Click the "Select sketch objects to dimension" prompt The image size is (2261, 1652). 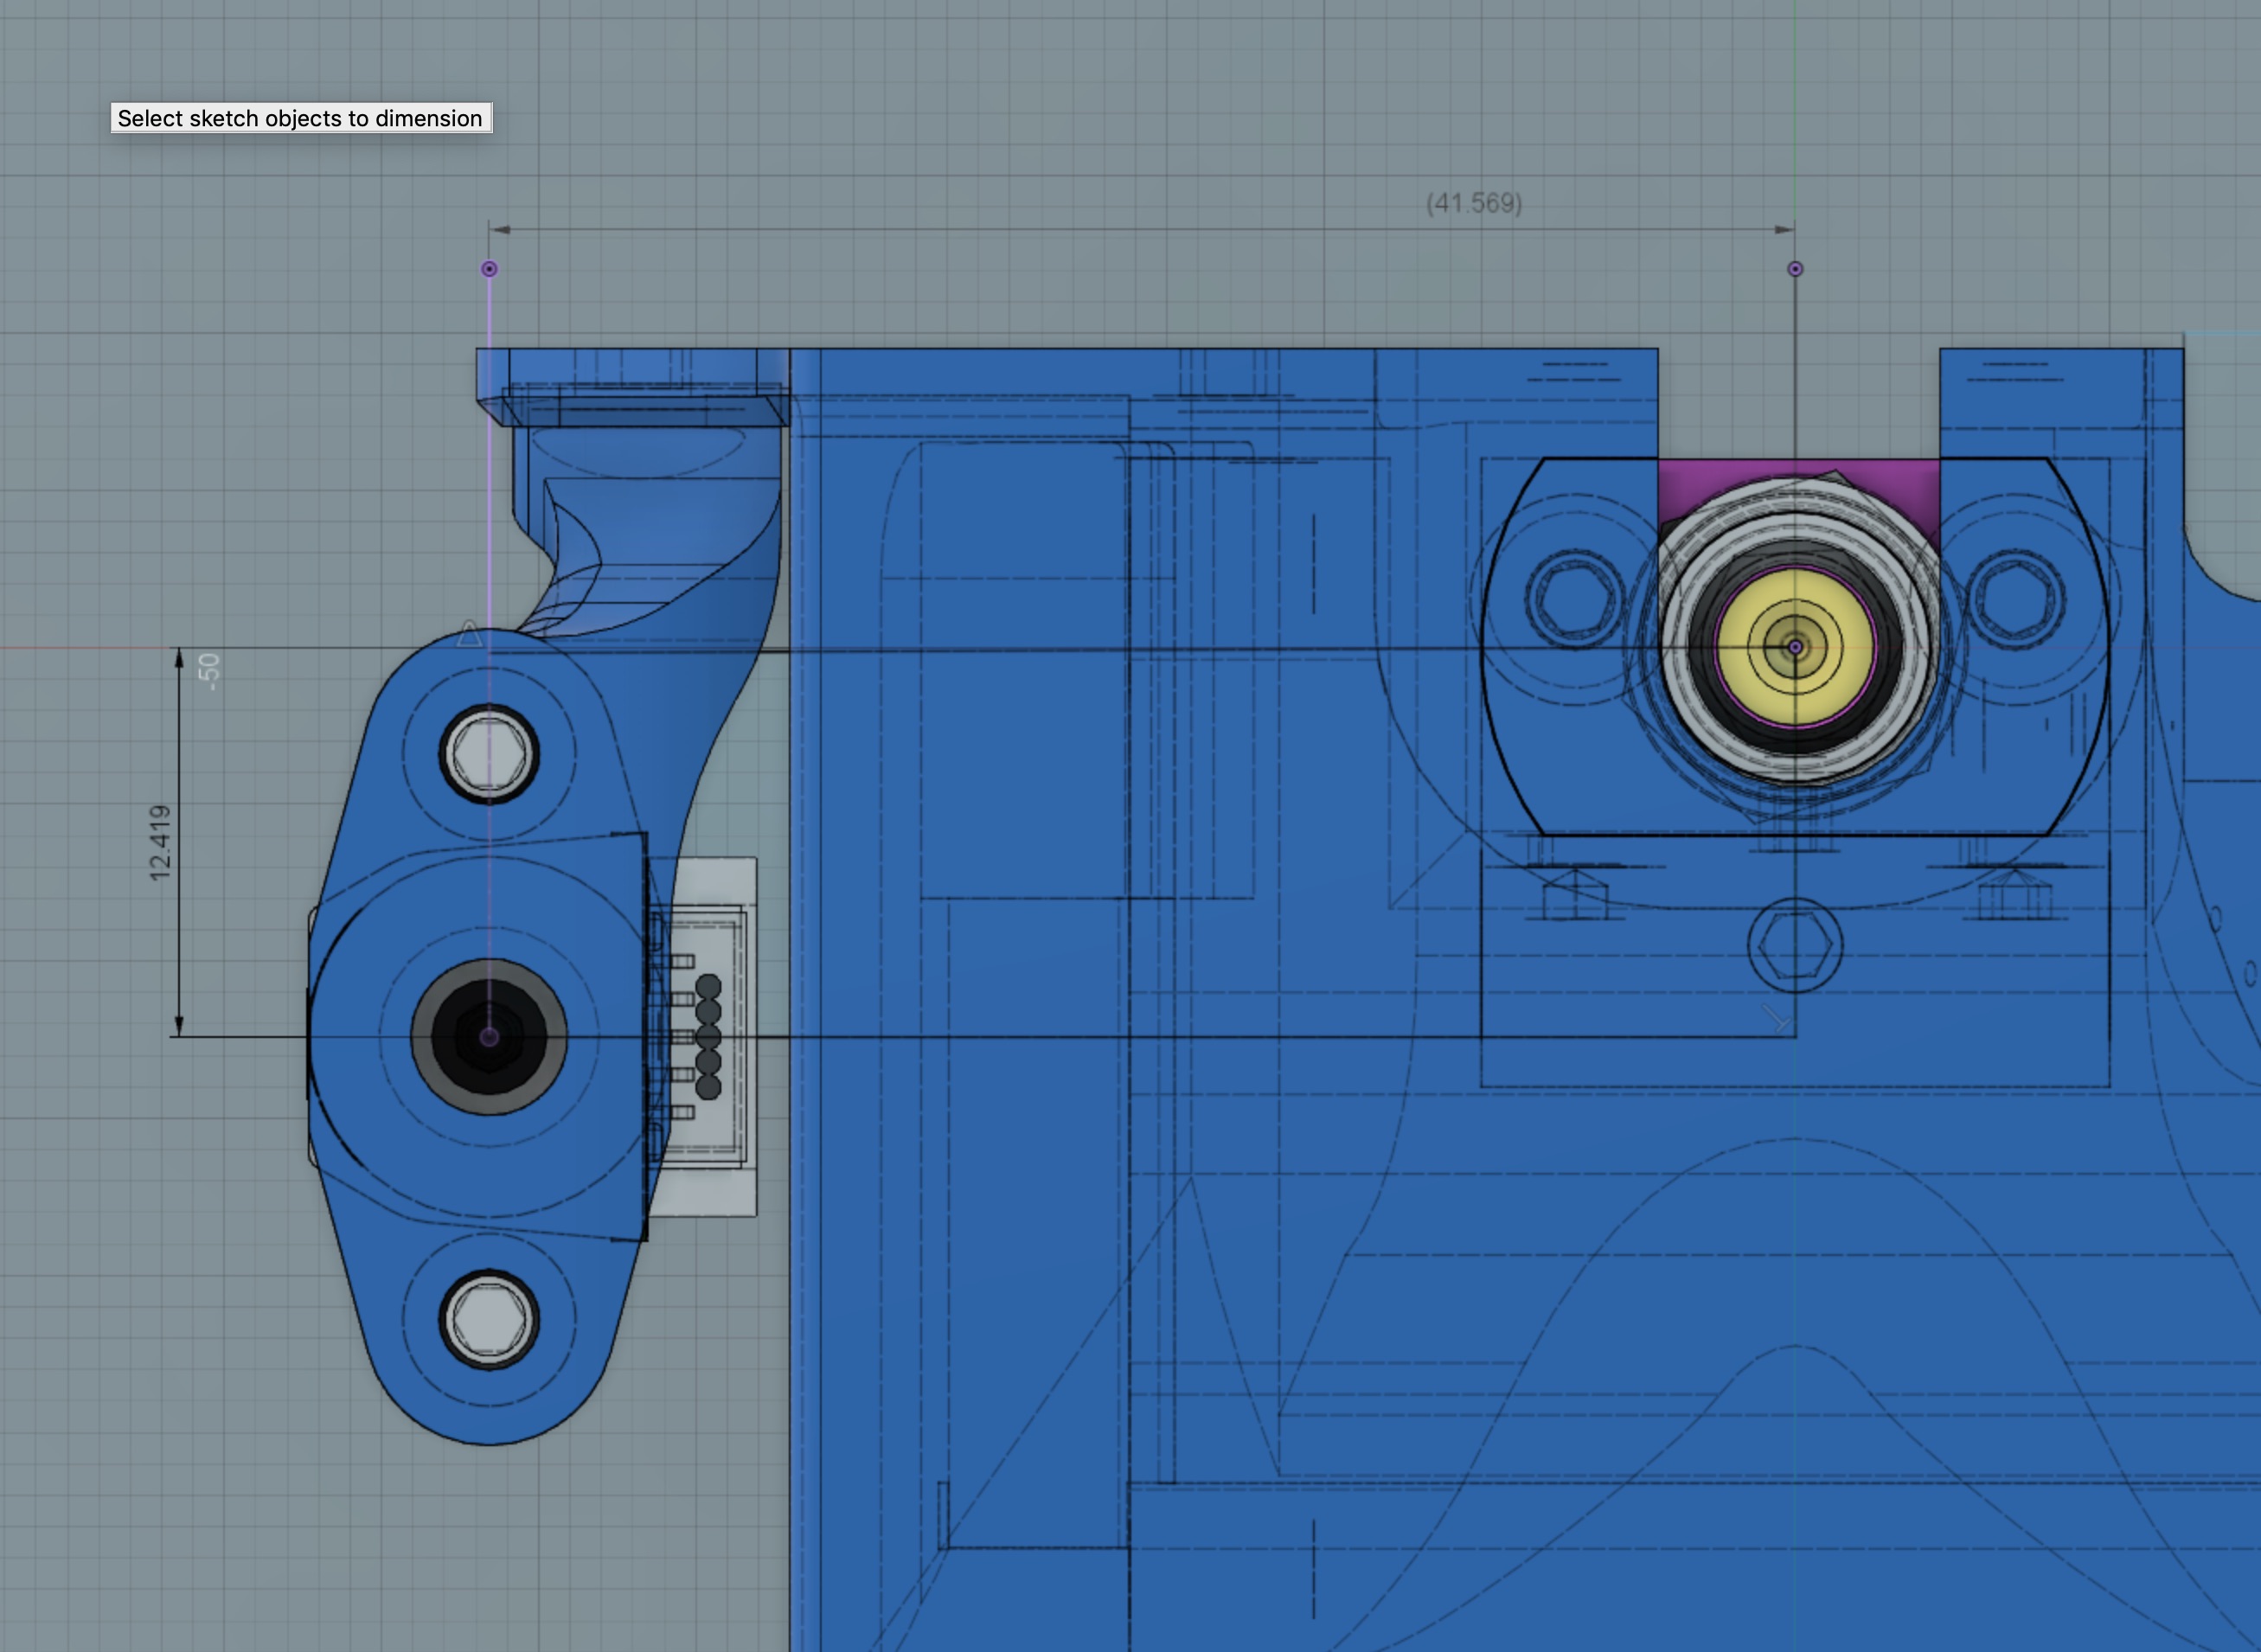click(301, 118)
